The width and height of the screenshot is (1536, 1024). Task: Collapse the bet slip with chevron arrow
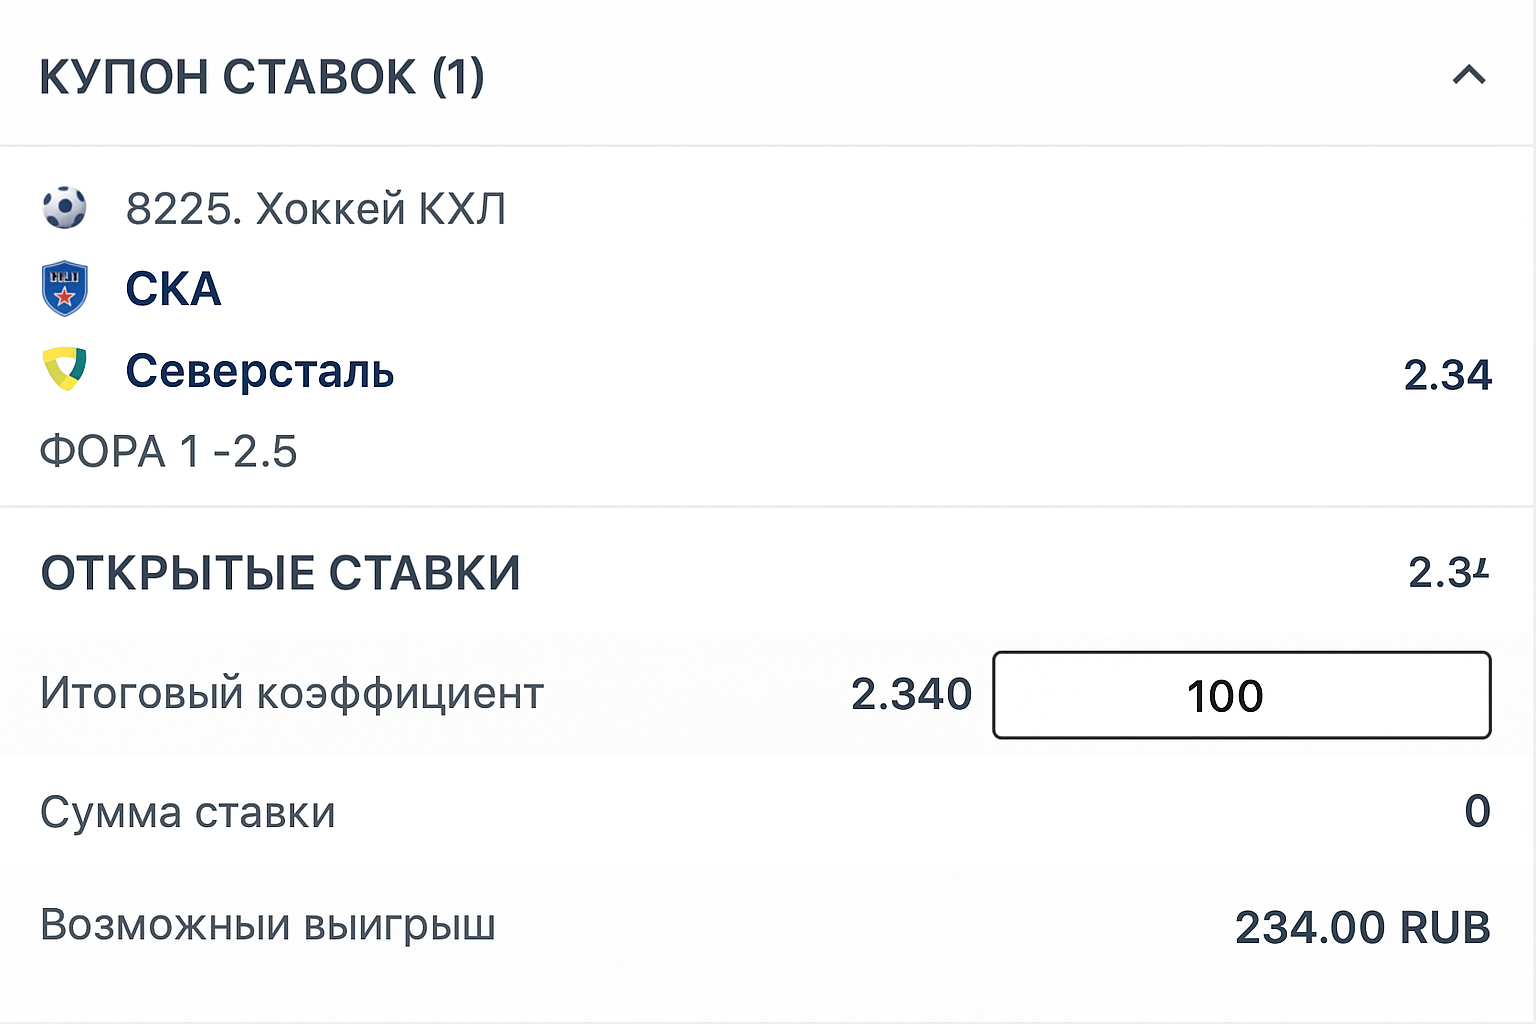click(1468, 75)
